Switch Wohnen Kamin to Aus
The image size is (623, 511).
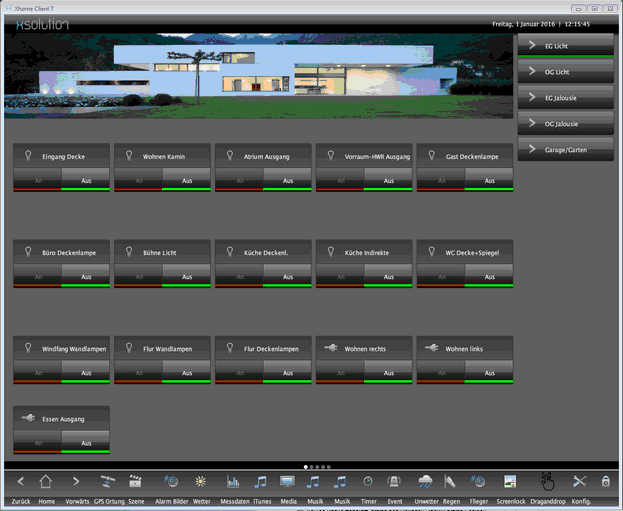186,180
